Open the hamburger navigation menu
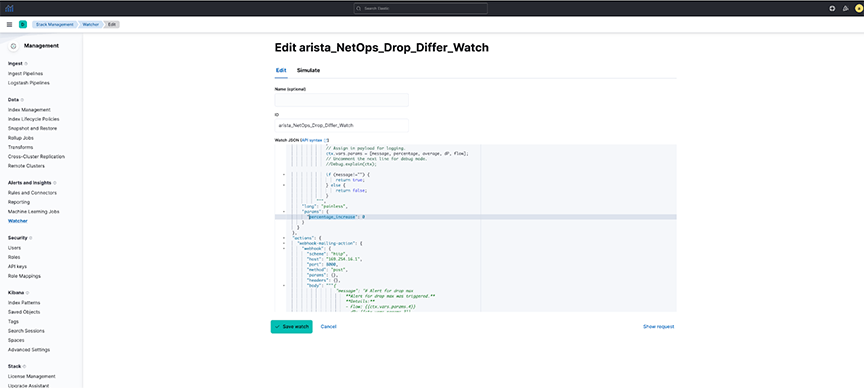This screenshot has height=388, width=864. (9, 24)
